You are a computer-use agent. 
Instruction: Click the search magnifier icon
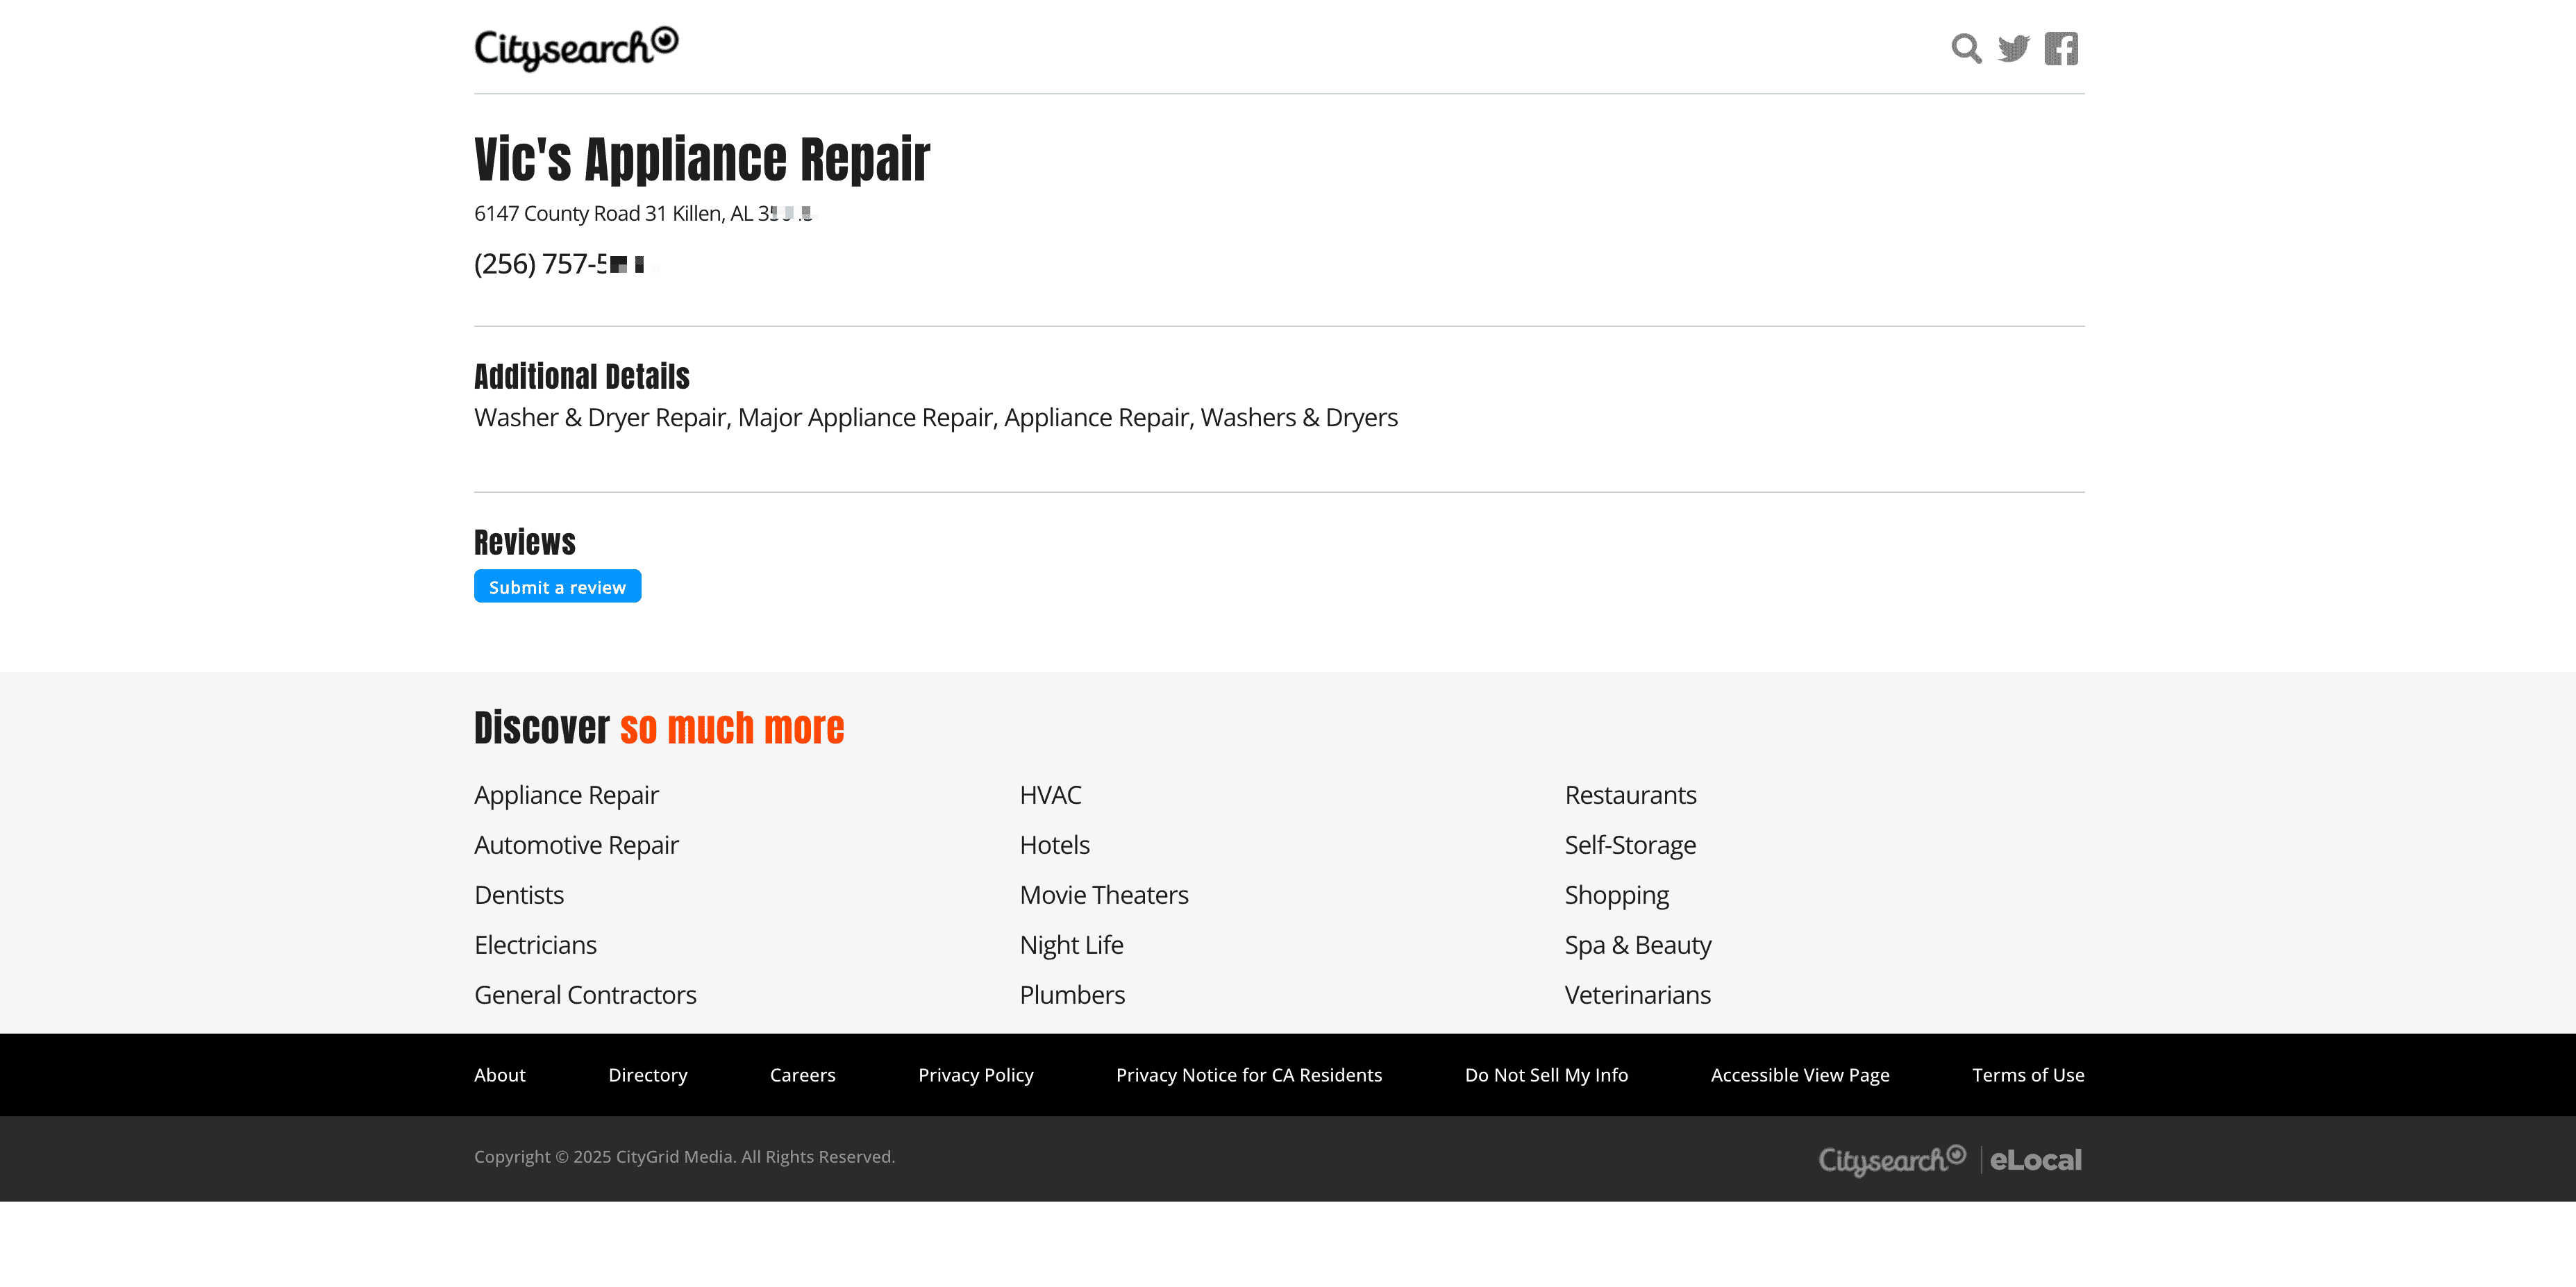coord(1966,48)
